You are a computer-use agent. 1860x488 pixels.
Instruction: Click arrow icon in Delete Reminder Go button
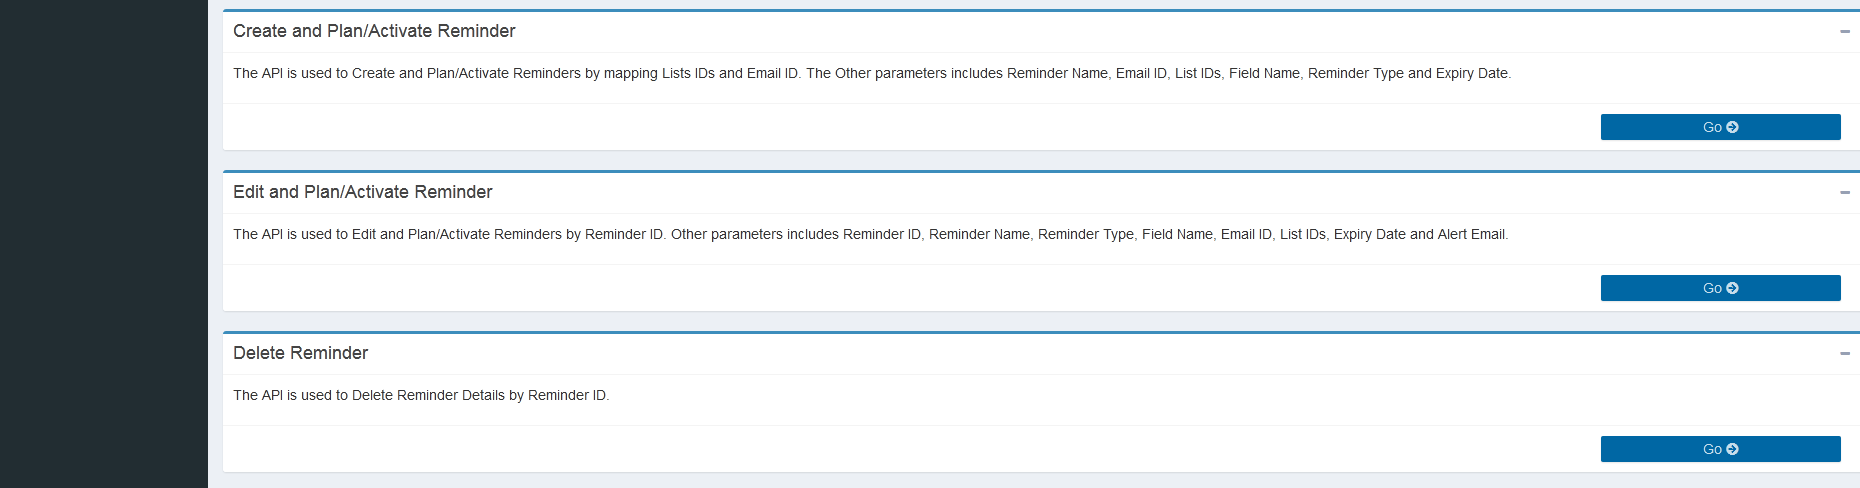pyautogui.click(x=1733, y=449)
